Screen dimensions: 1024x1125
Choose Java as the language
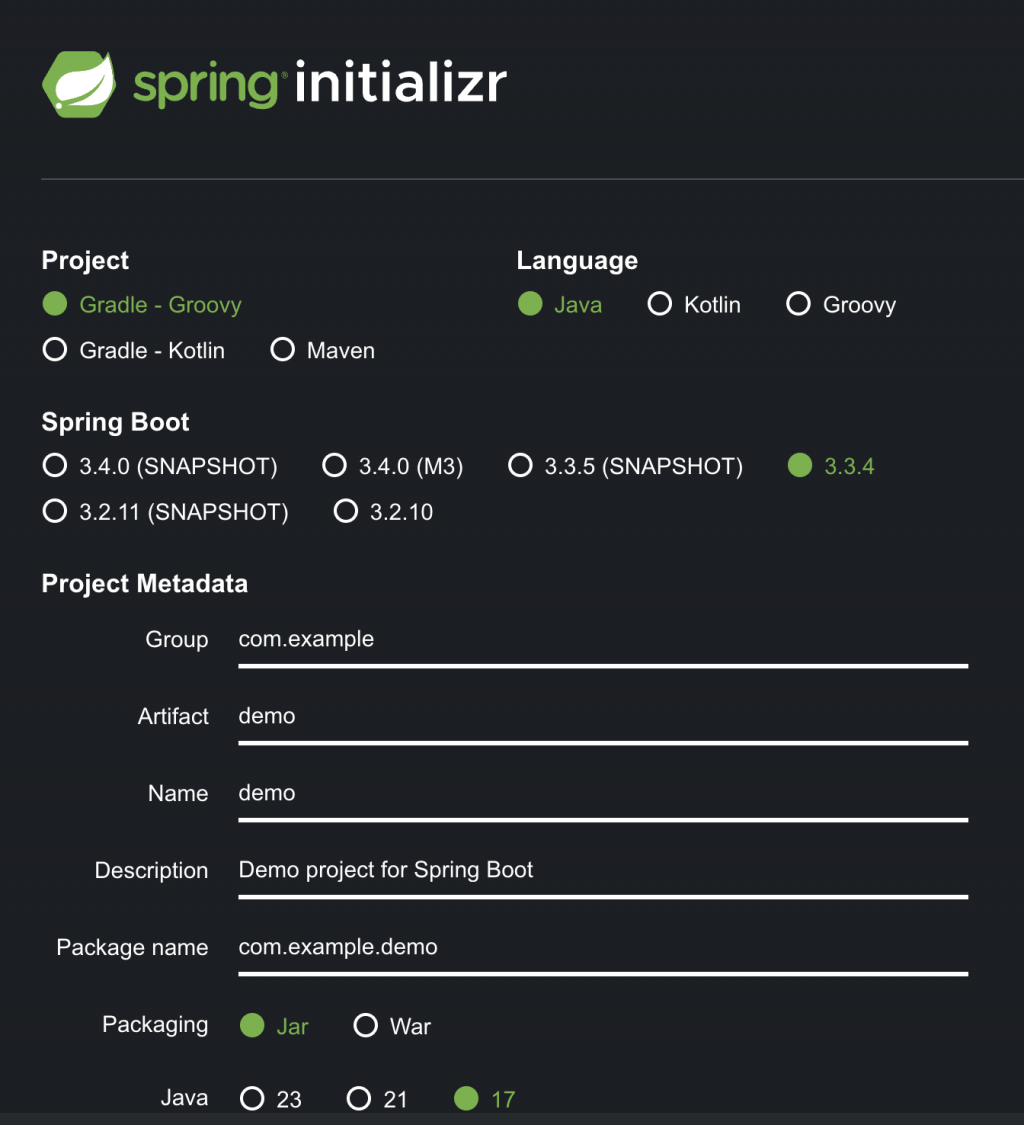tap(530, 305)
